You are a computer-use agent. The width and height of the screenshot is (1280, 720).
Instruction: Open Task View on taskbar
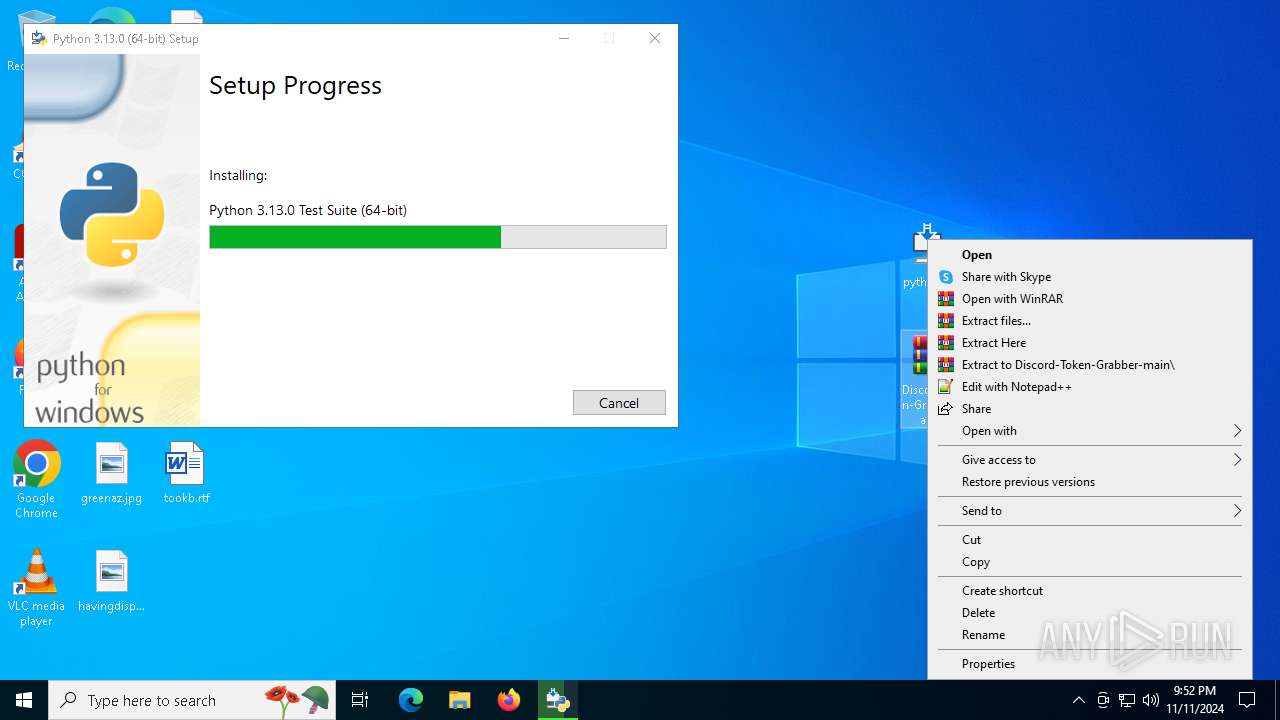(360, 700)
